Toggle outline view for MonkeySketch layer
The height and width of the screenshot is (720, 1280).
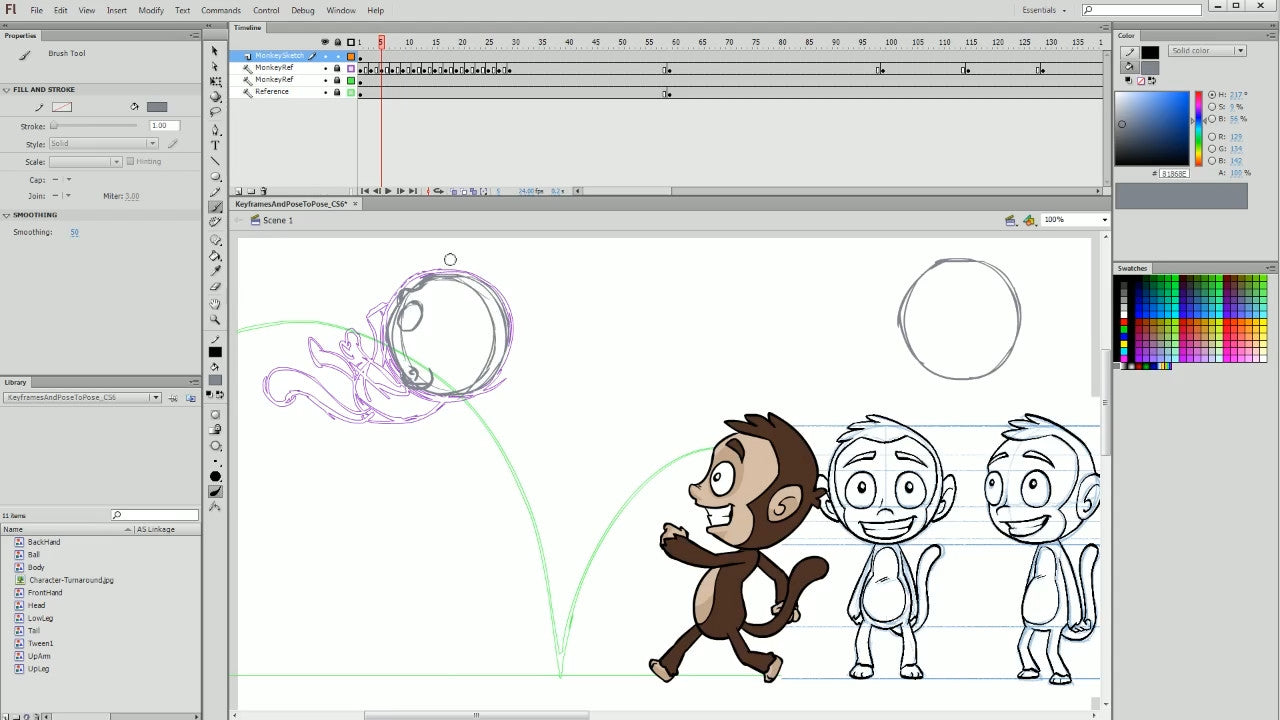point(351,56)
